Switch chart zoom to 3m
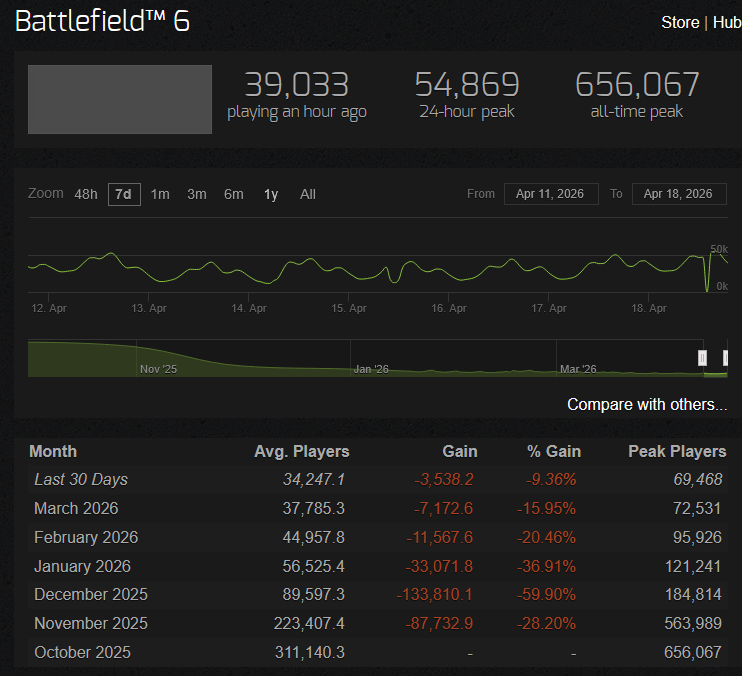Viewport: 742px width, 676px height. point(196,194)
